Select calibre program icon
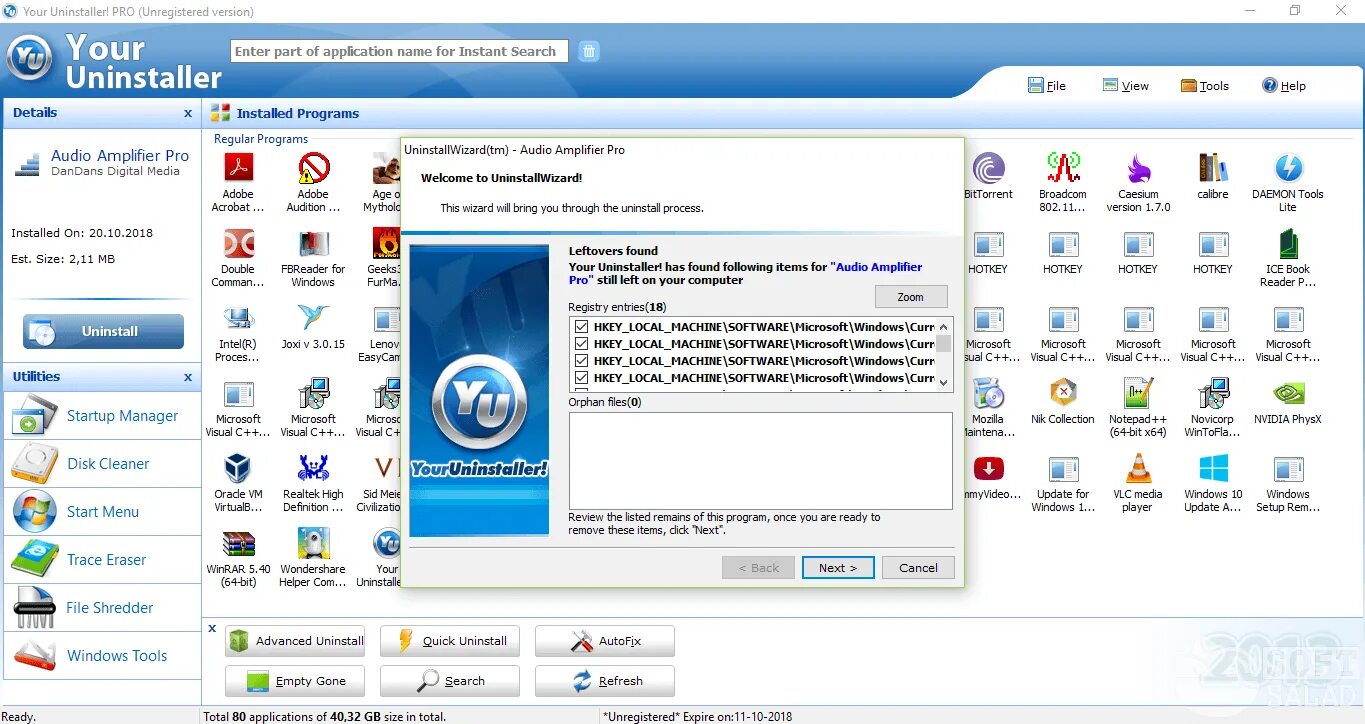Screen dimensions: 1365x724 (x=1213, y=167)
